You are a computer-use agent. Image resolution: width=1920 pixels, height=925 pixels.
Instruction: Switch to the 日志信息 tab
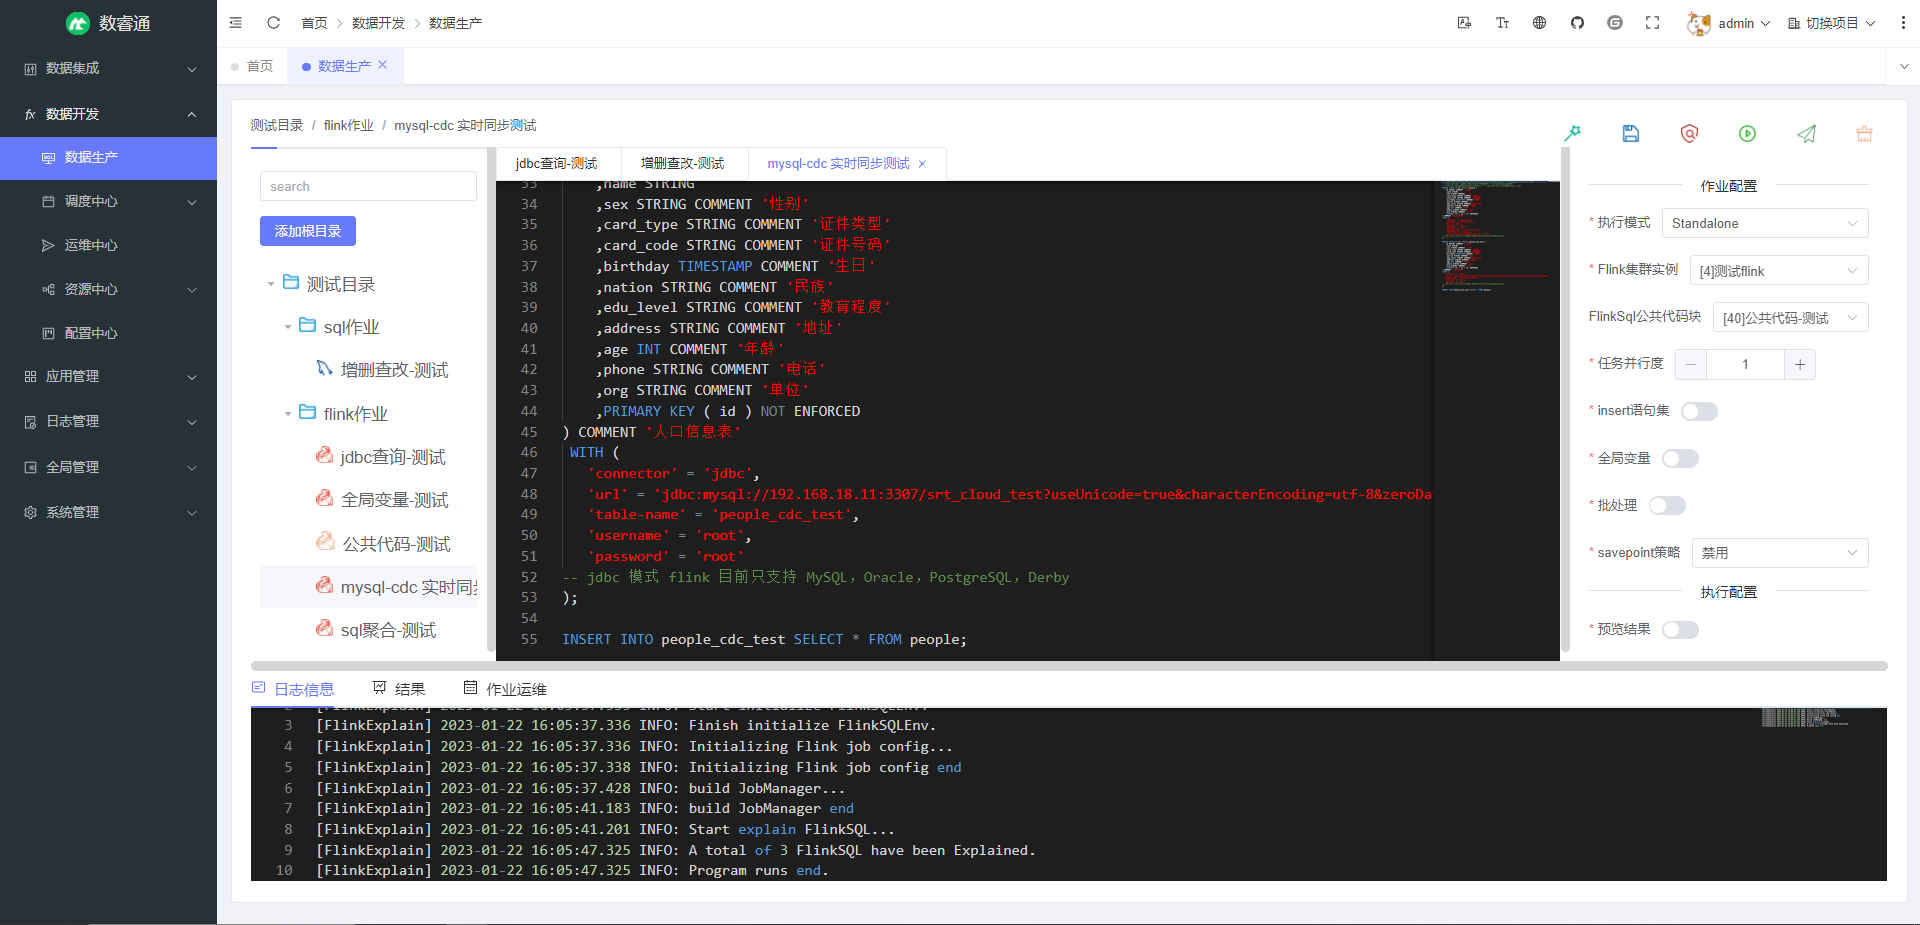point(293,689)
